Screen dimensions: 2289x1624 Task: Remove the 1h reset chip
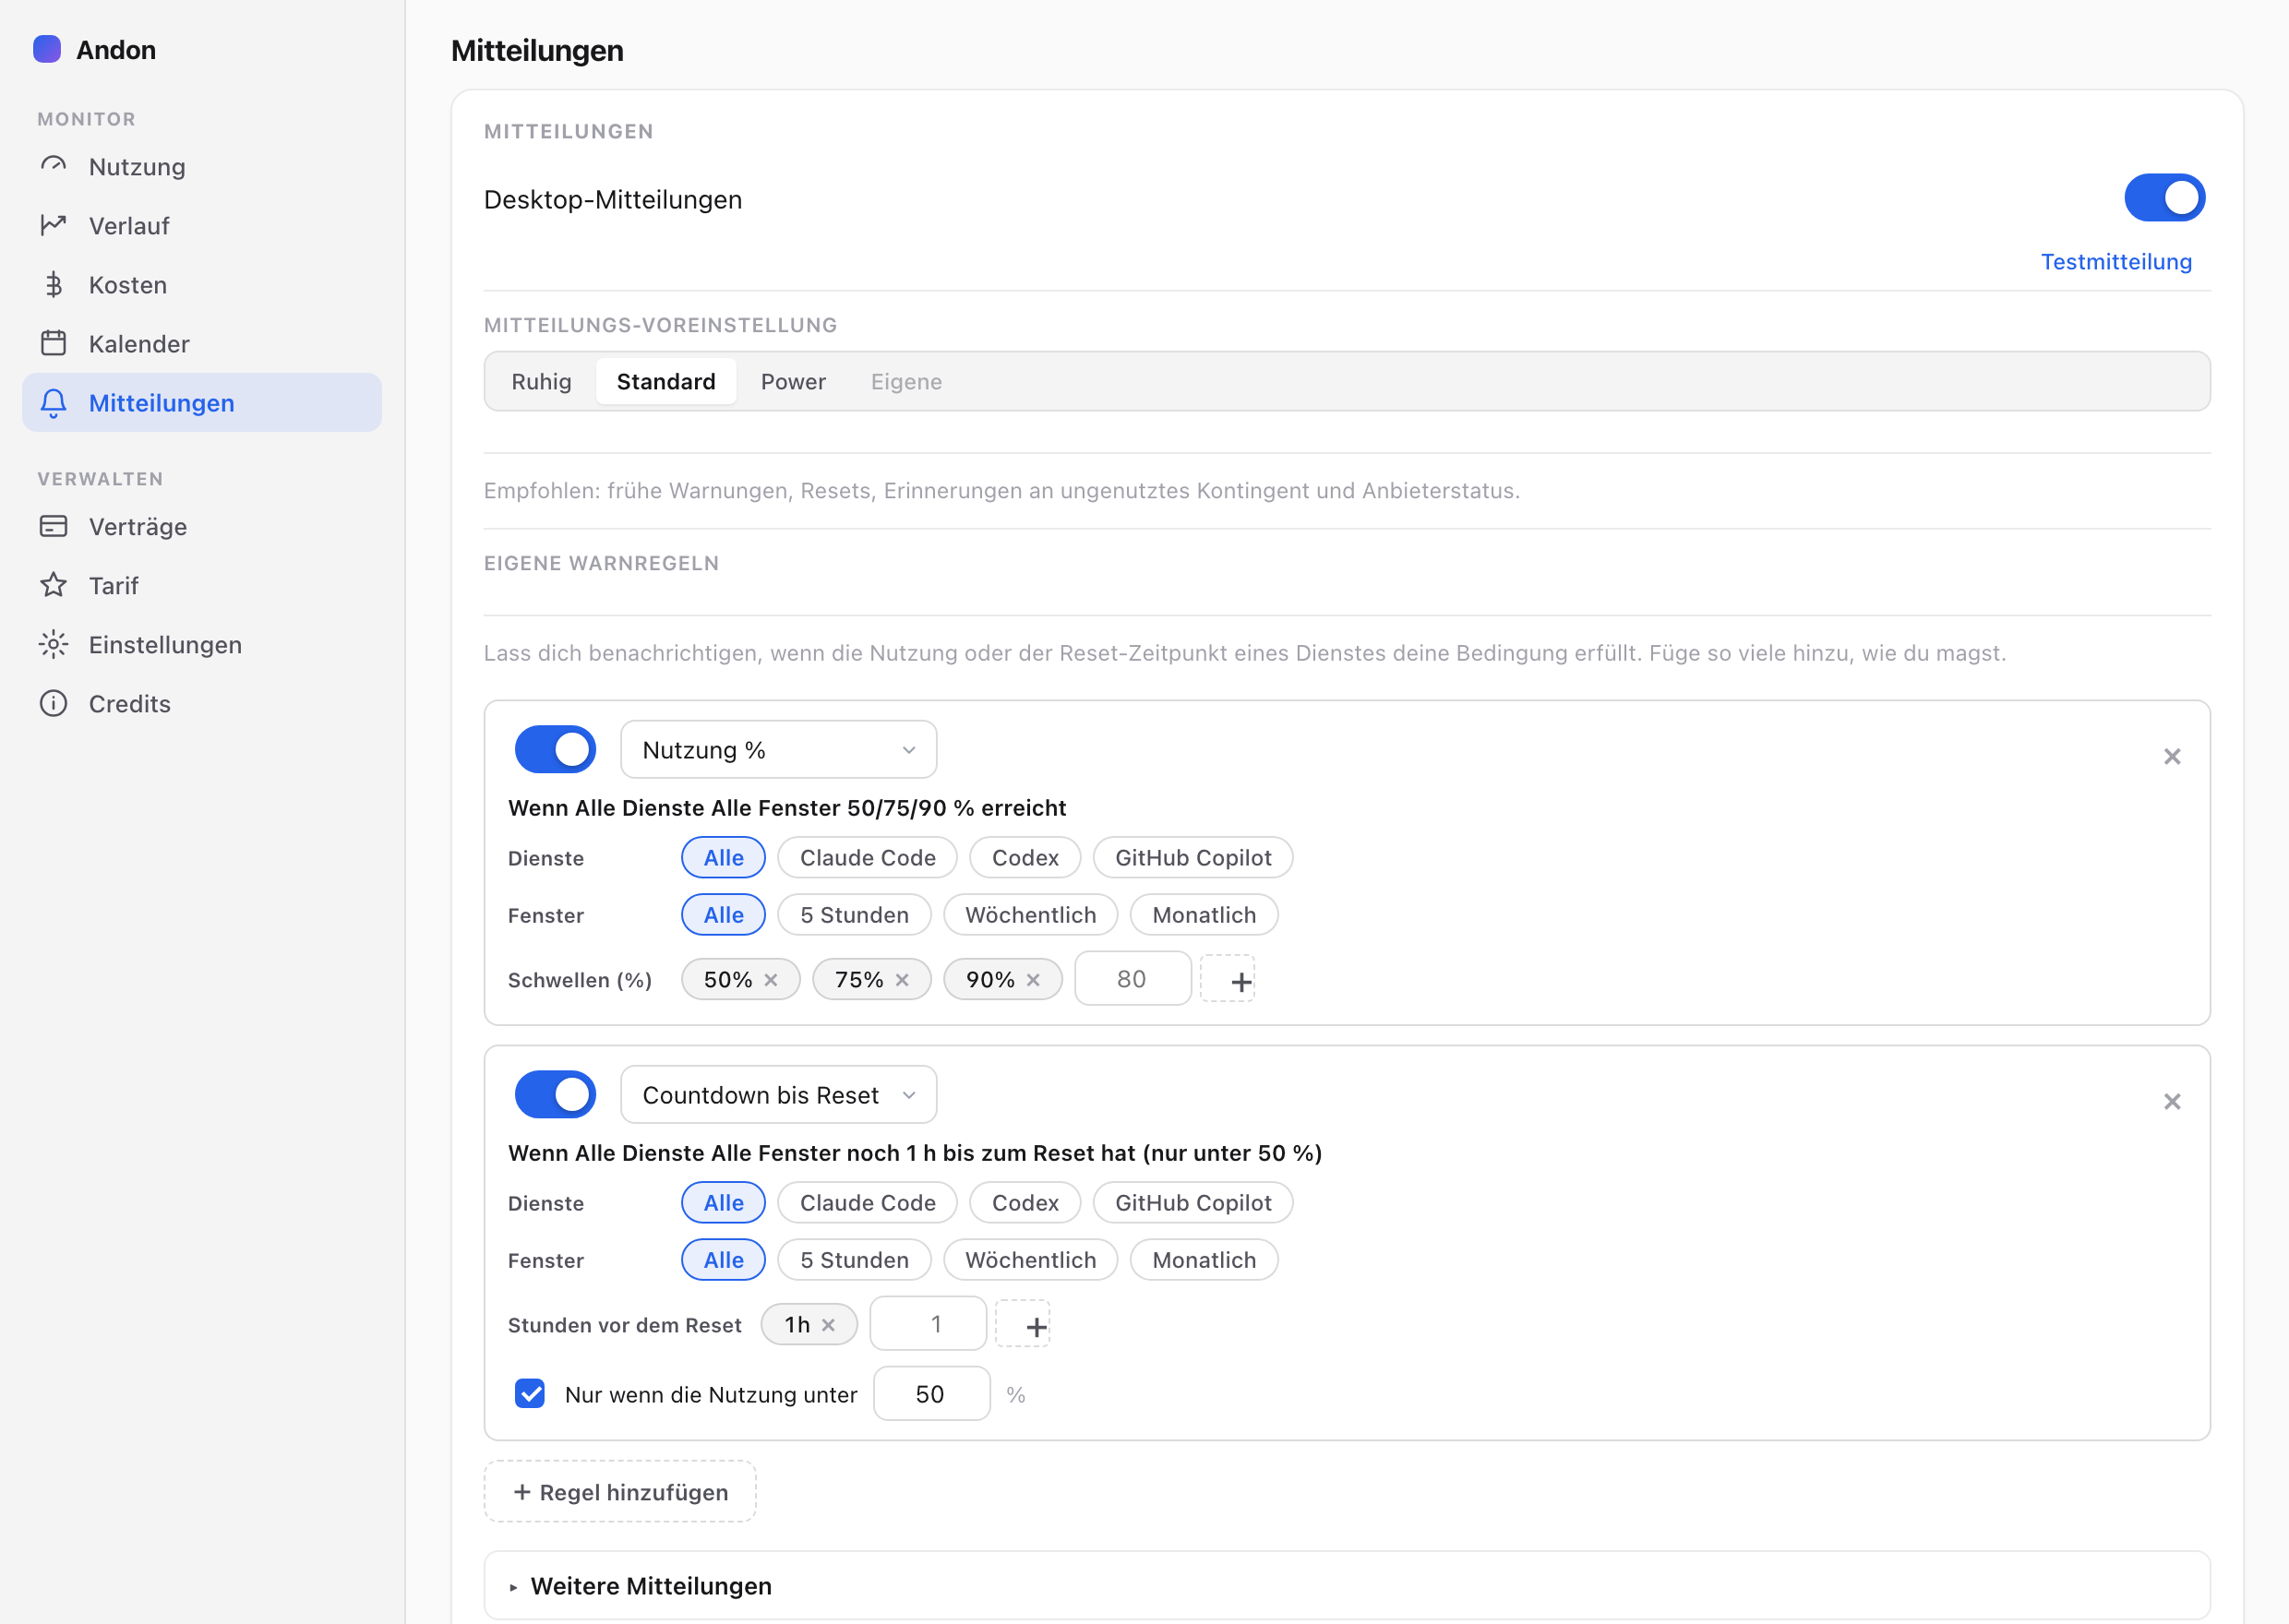pyautogui.click(x=828, y=1325)
